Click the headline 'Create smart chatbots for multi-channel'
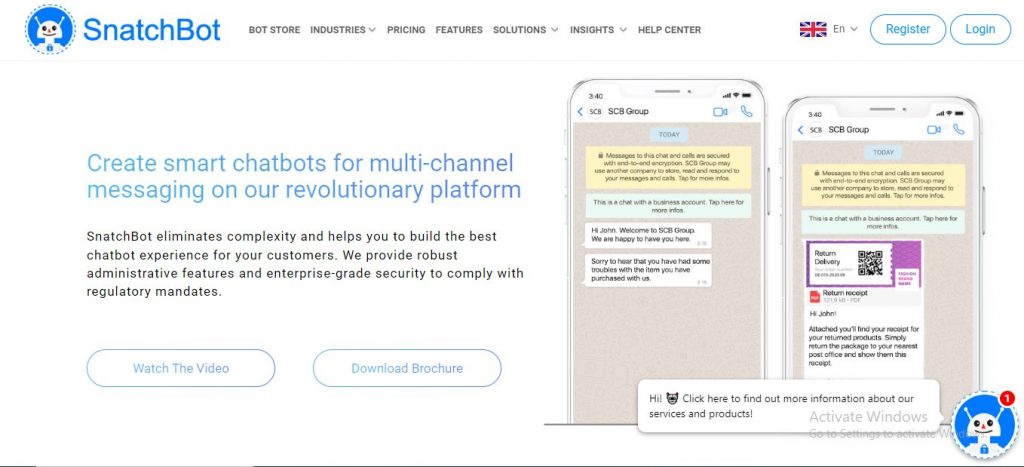 300,163
